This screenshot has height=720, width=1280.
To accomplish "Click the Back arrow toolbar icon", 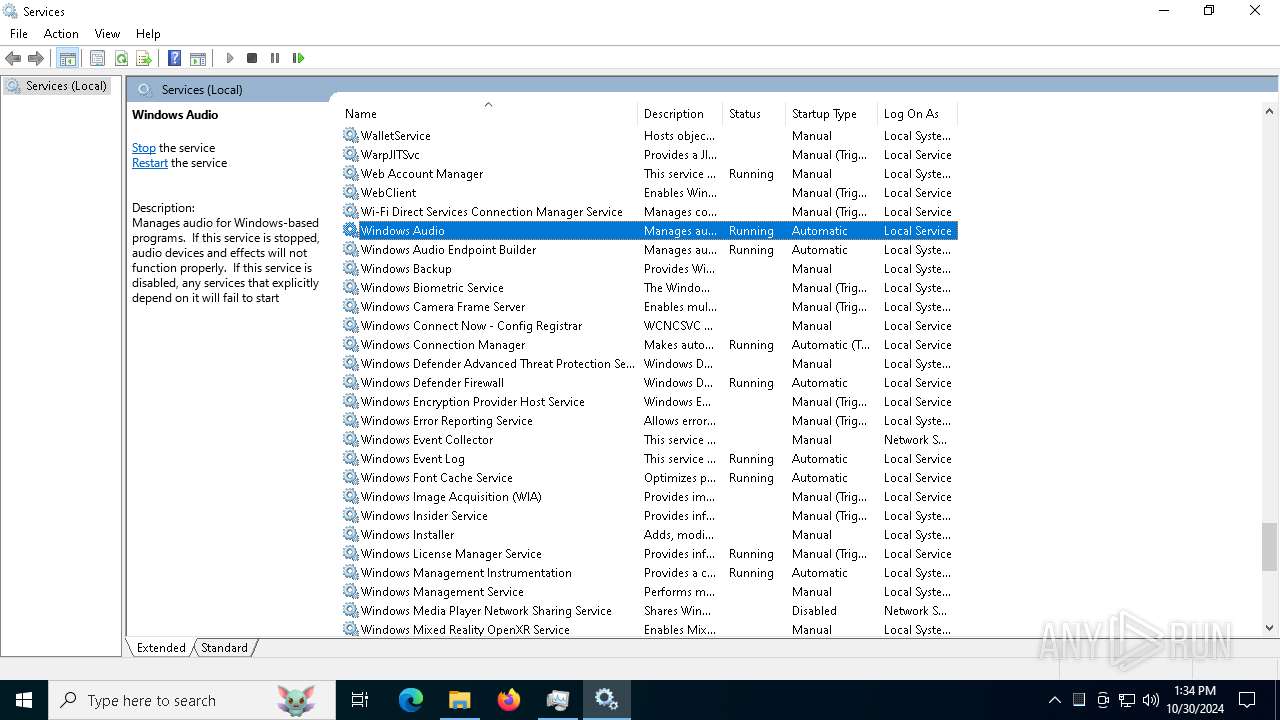I will coord(13,58).
